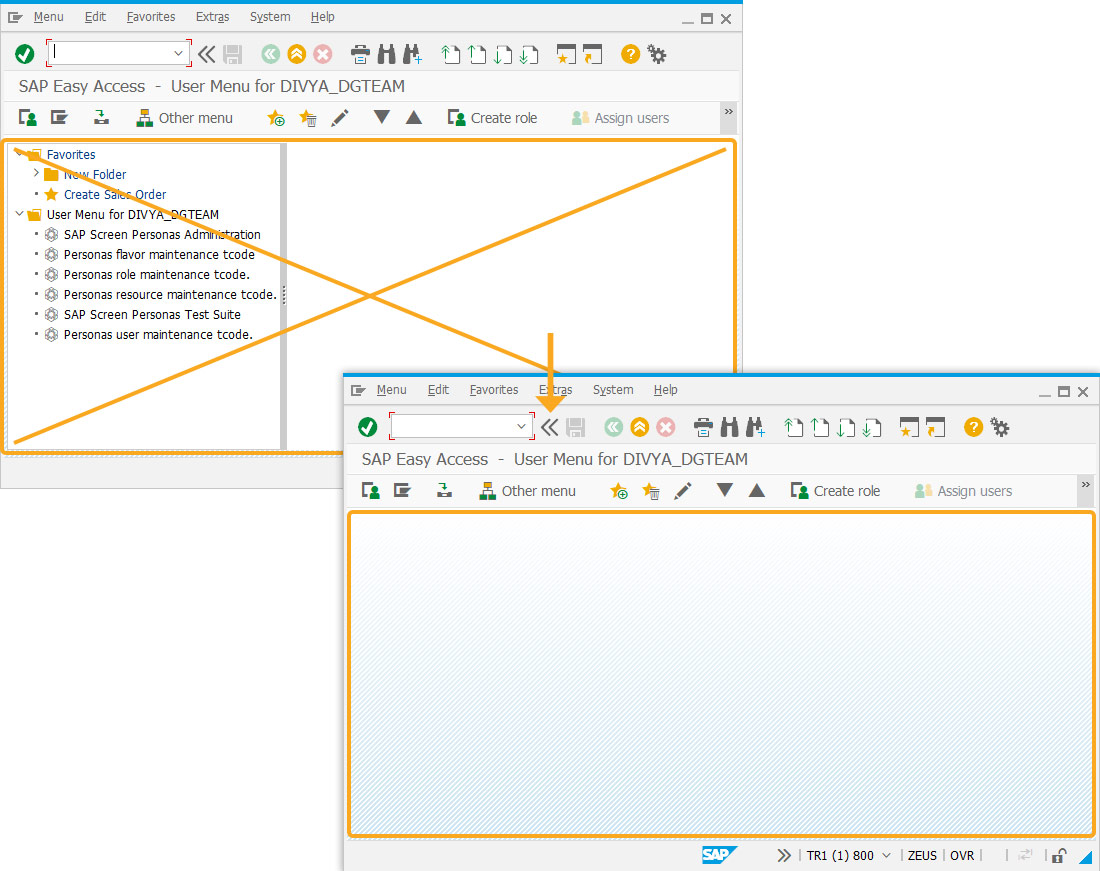
Task: Collapse User Menu for DIVYA_DGTEAM folder
Action: coord(20,213)
